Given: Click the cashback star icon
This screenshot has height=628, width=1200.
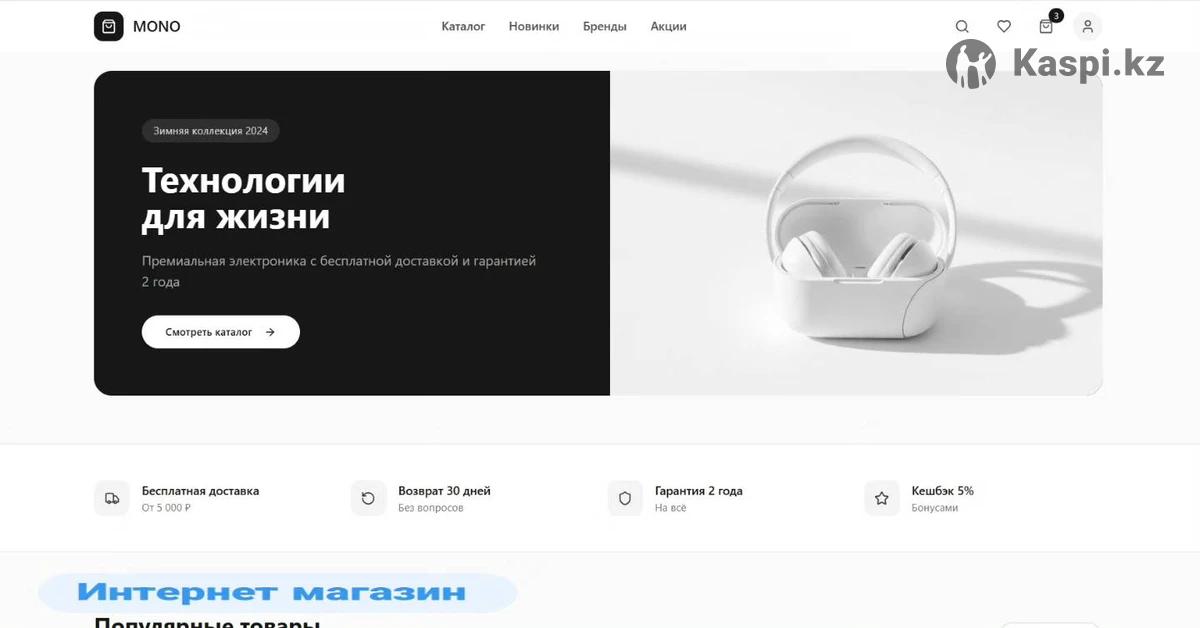Looking at the screenshot, I should [x=882, y=498].
